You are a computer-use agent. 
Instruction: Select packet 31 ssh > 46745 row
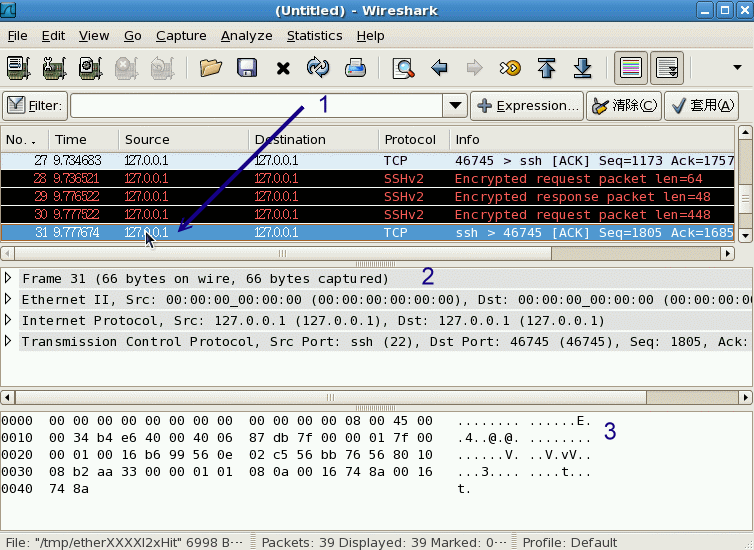point(368,233)
